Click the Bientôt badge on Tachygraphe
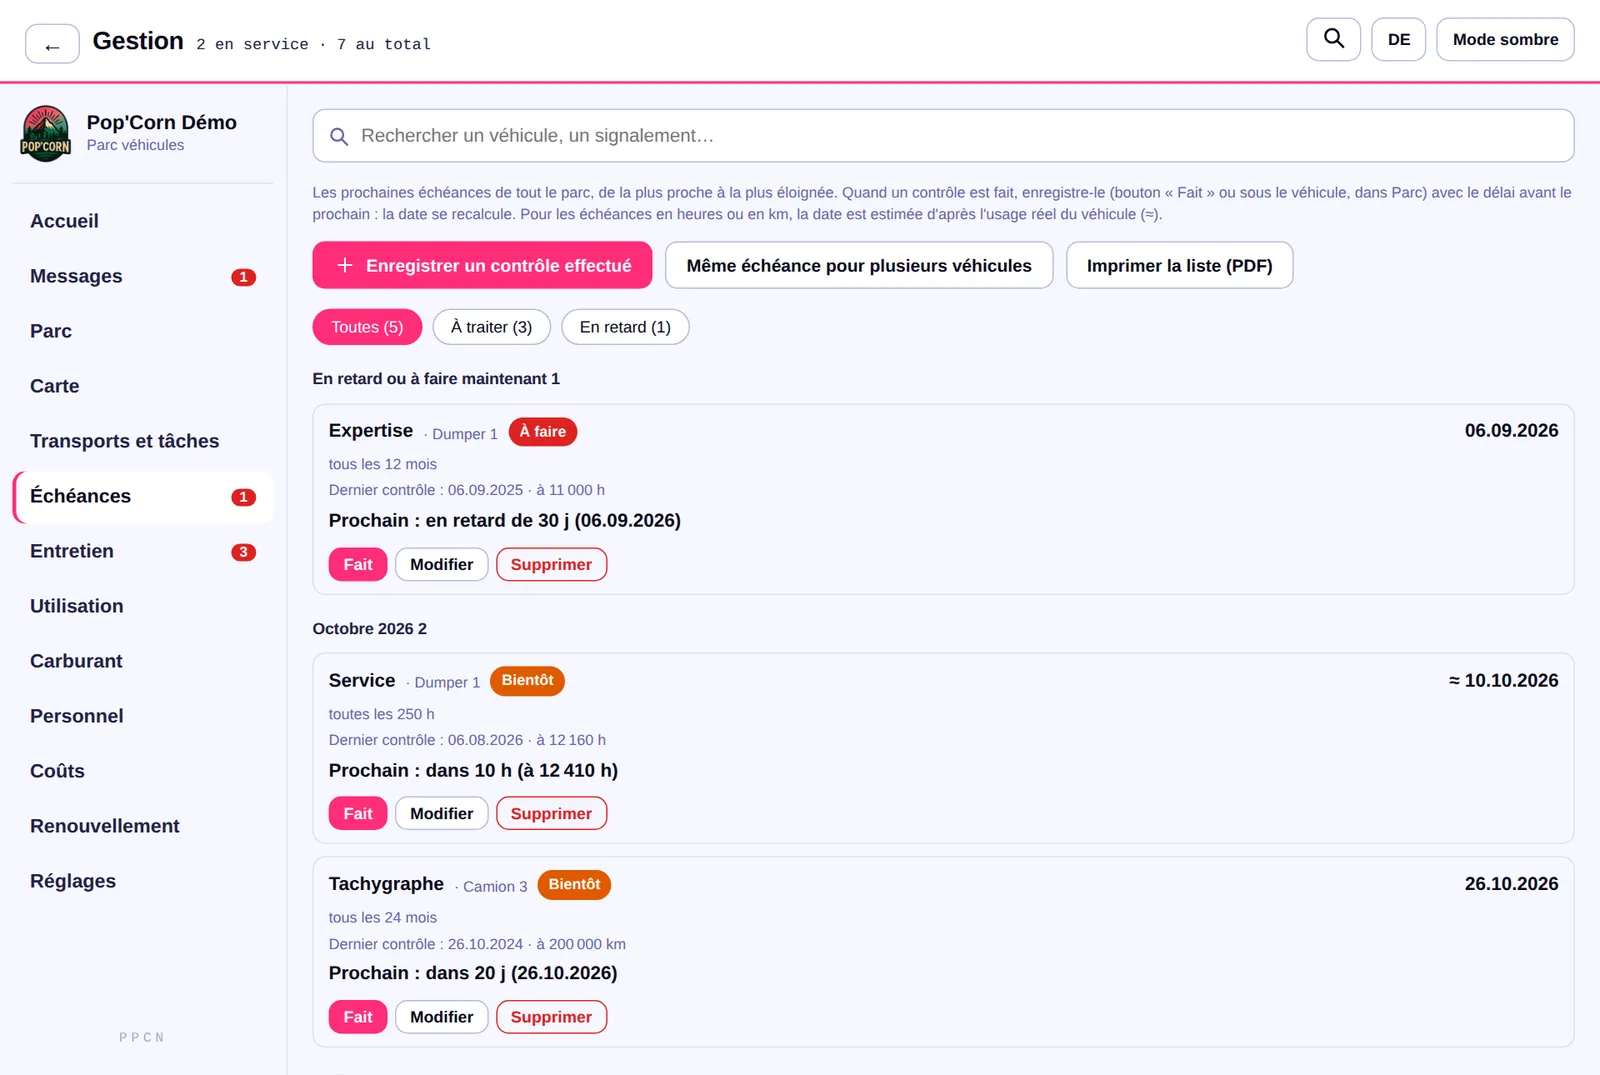Image resolution: width=1600 pixels, height=1075 pixels. [574, 885]
